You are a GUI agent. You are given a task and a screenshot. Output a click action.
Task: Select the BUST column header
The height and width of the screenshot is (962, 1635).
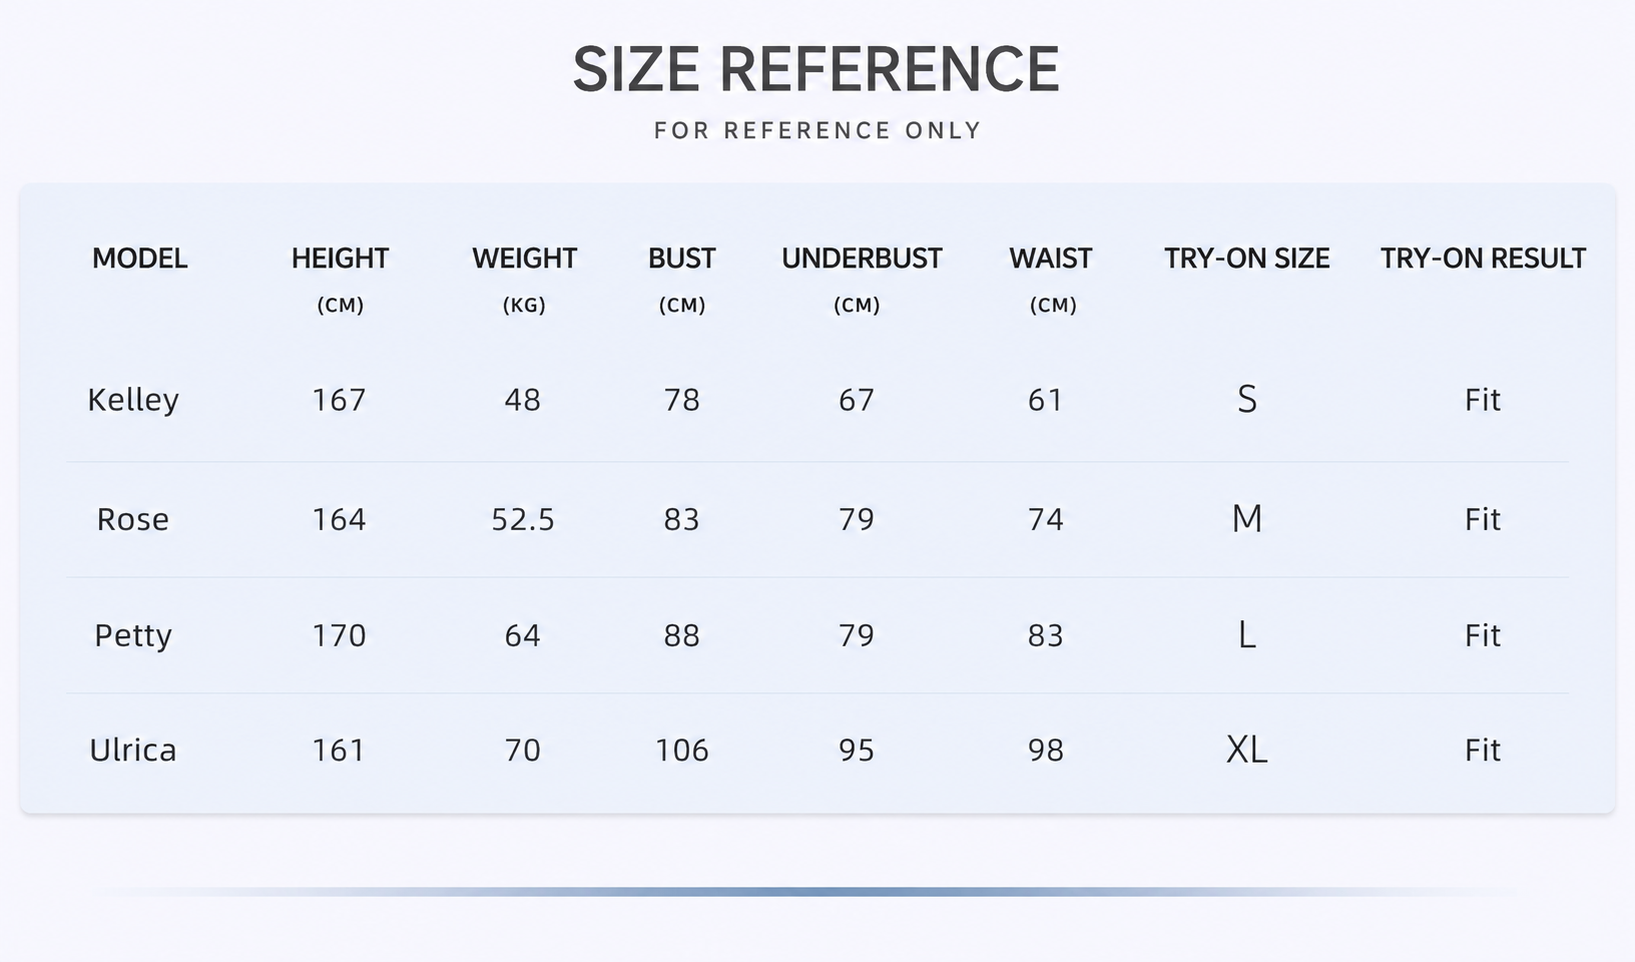pos(682,278)
